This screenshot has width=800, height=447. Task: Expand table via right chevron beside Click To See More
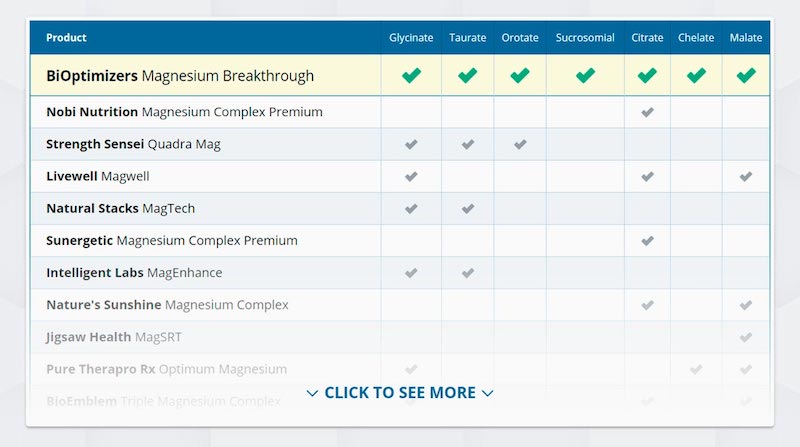[488, 393]
